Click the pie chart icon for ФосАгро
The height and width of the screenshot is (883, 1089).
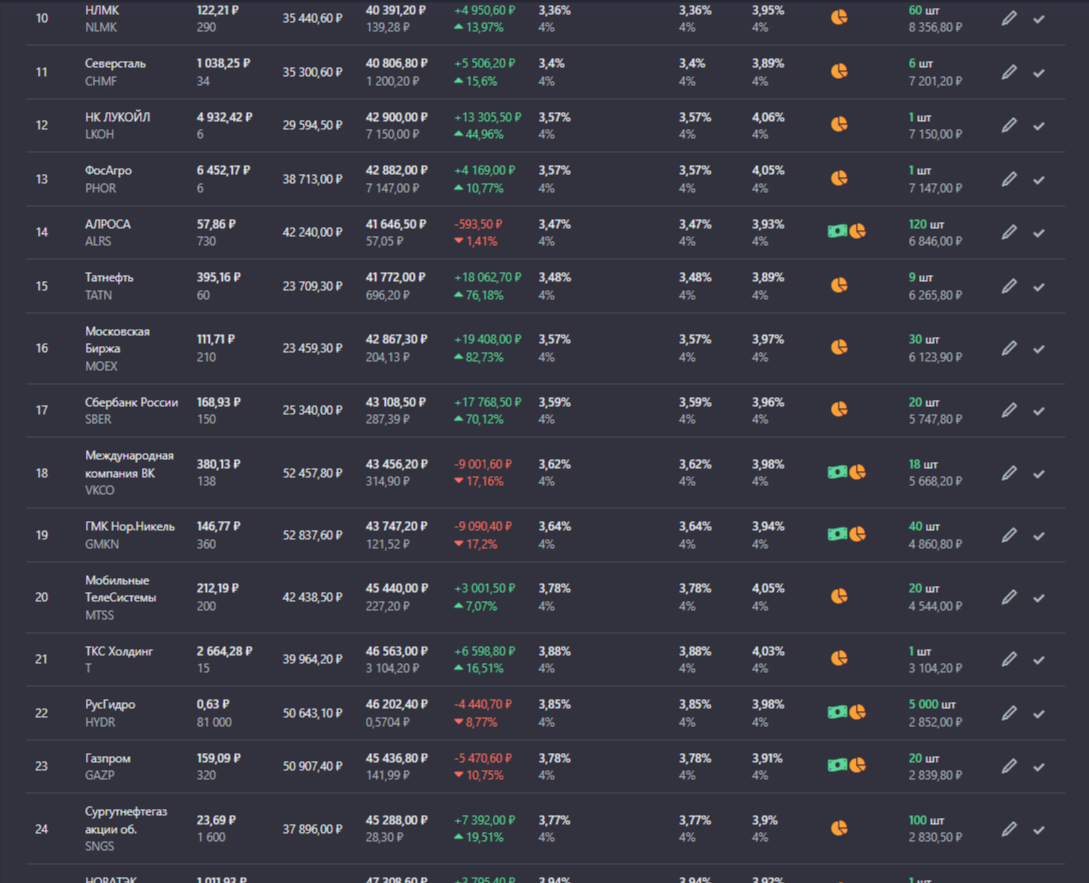840,179
